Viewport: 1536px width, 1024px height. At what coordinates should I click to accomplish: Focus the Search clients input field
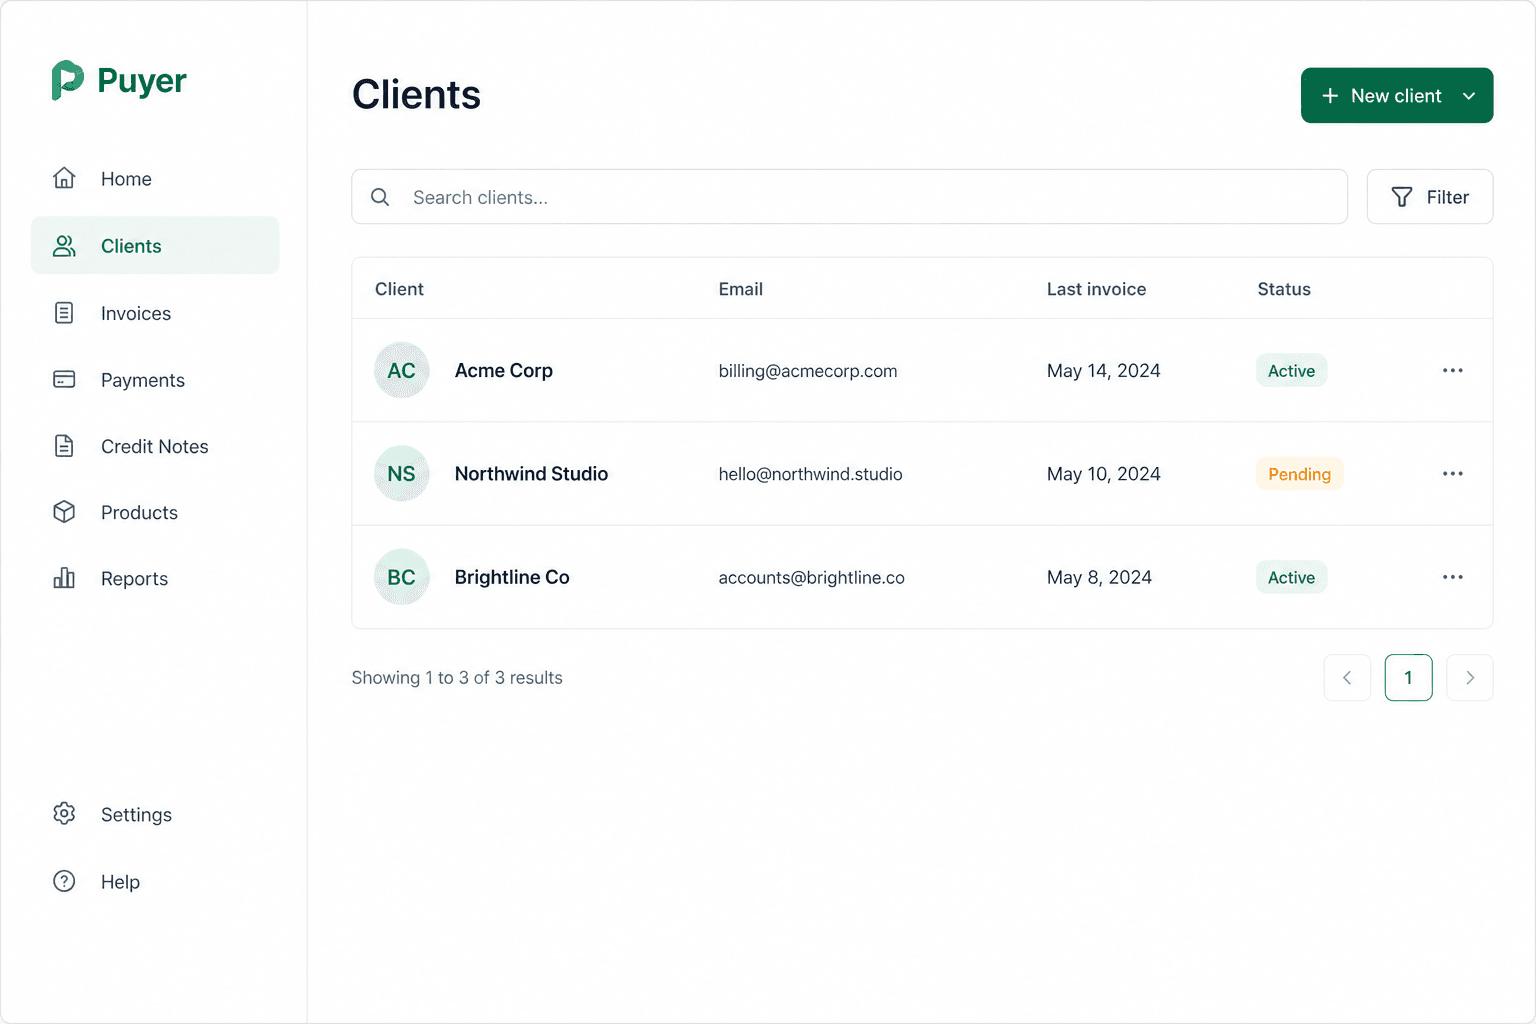(x=849, y=197)
